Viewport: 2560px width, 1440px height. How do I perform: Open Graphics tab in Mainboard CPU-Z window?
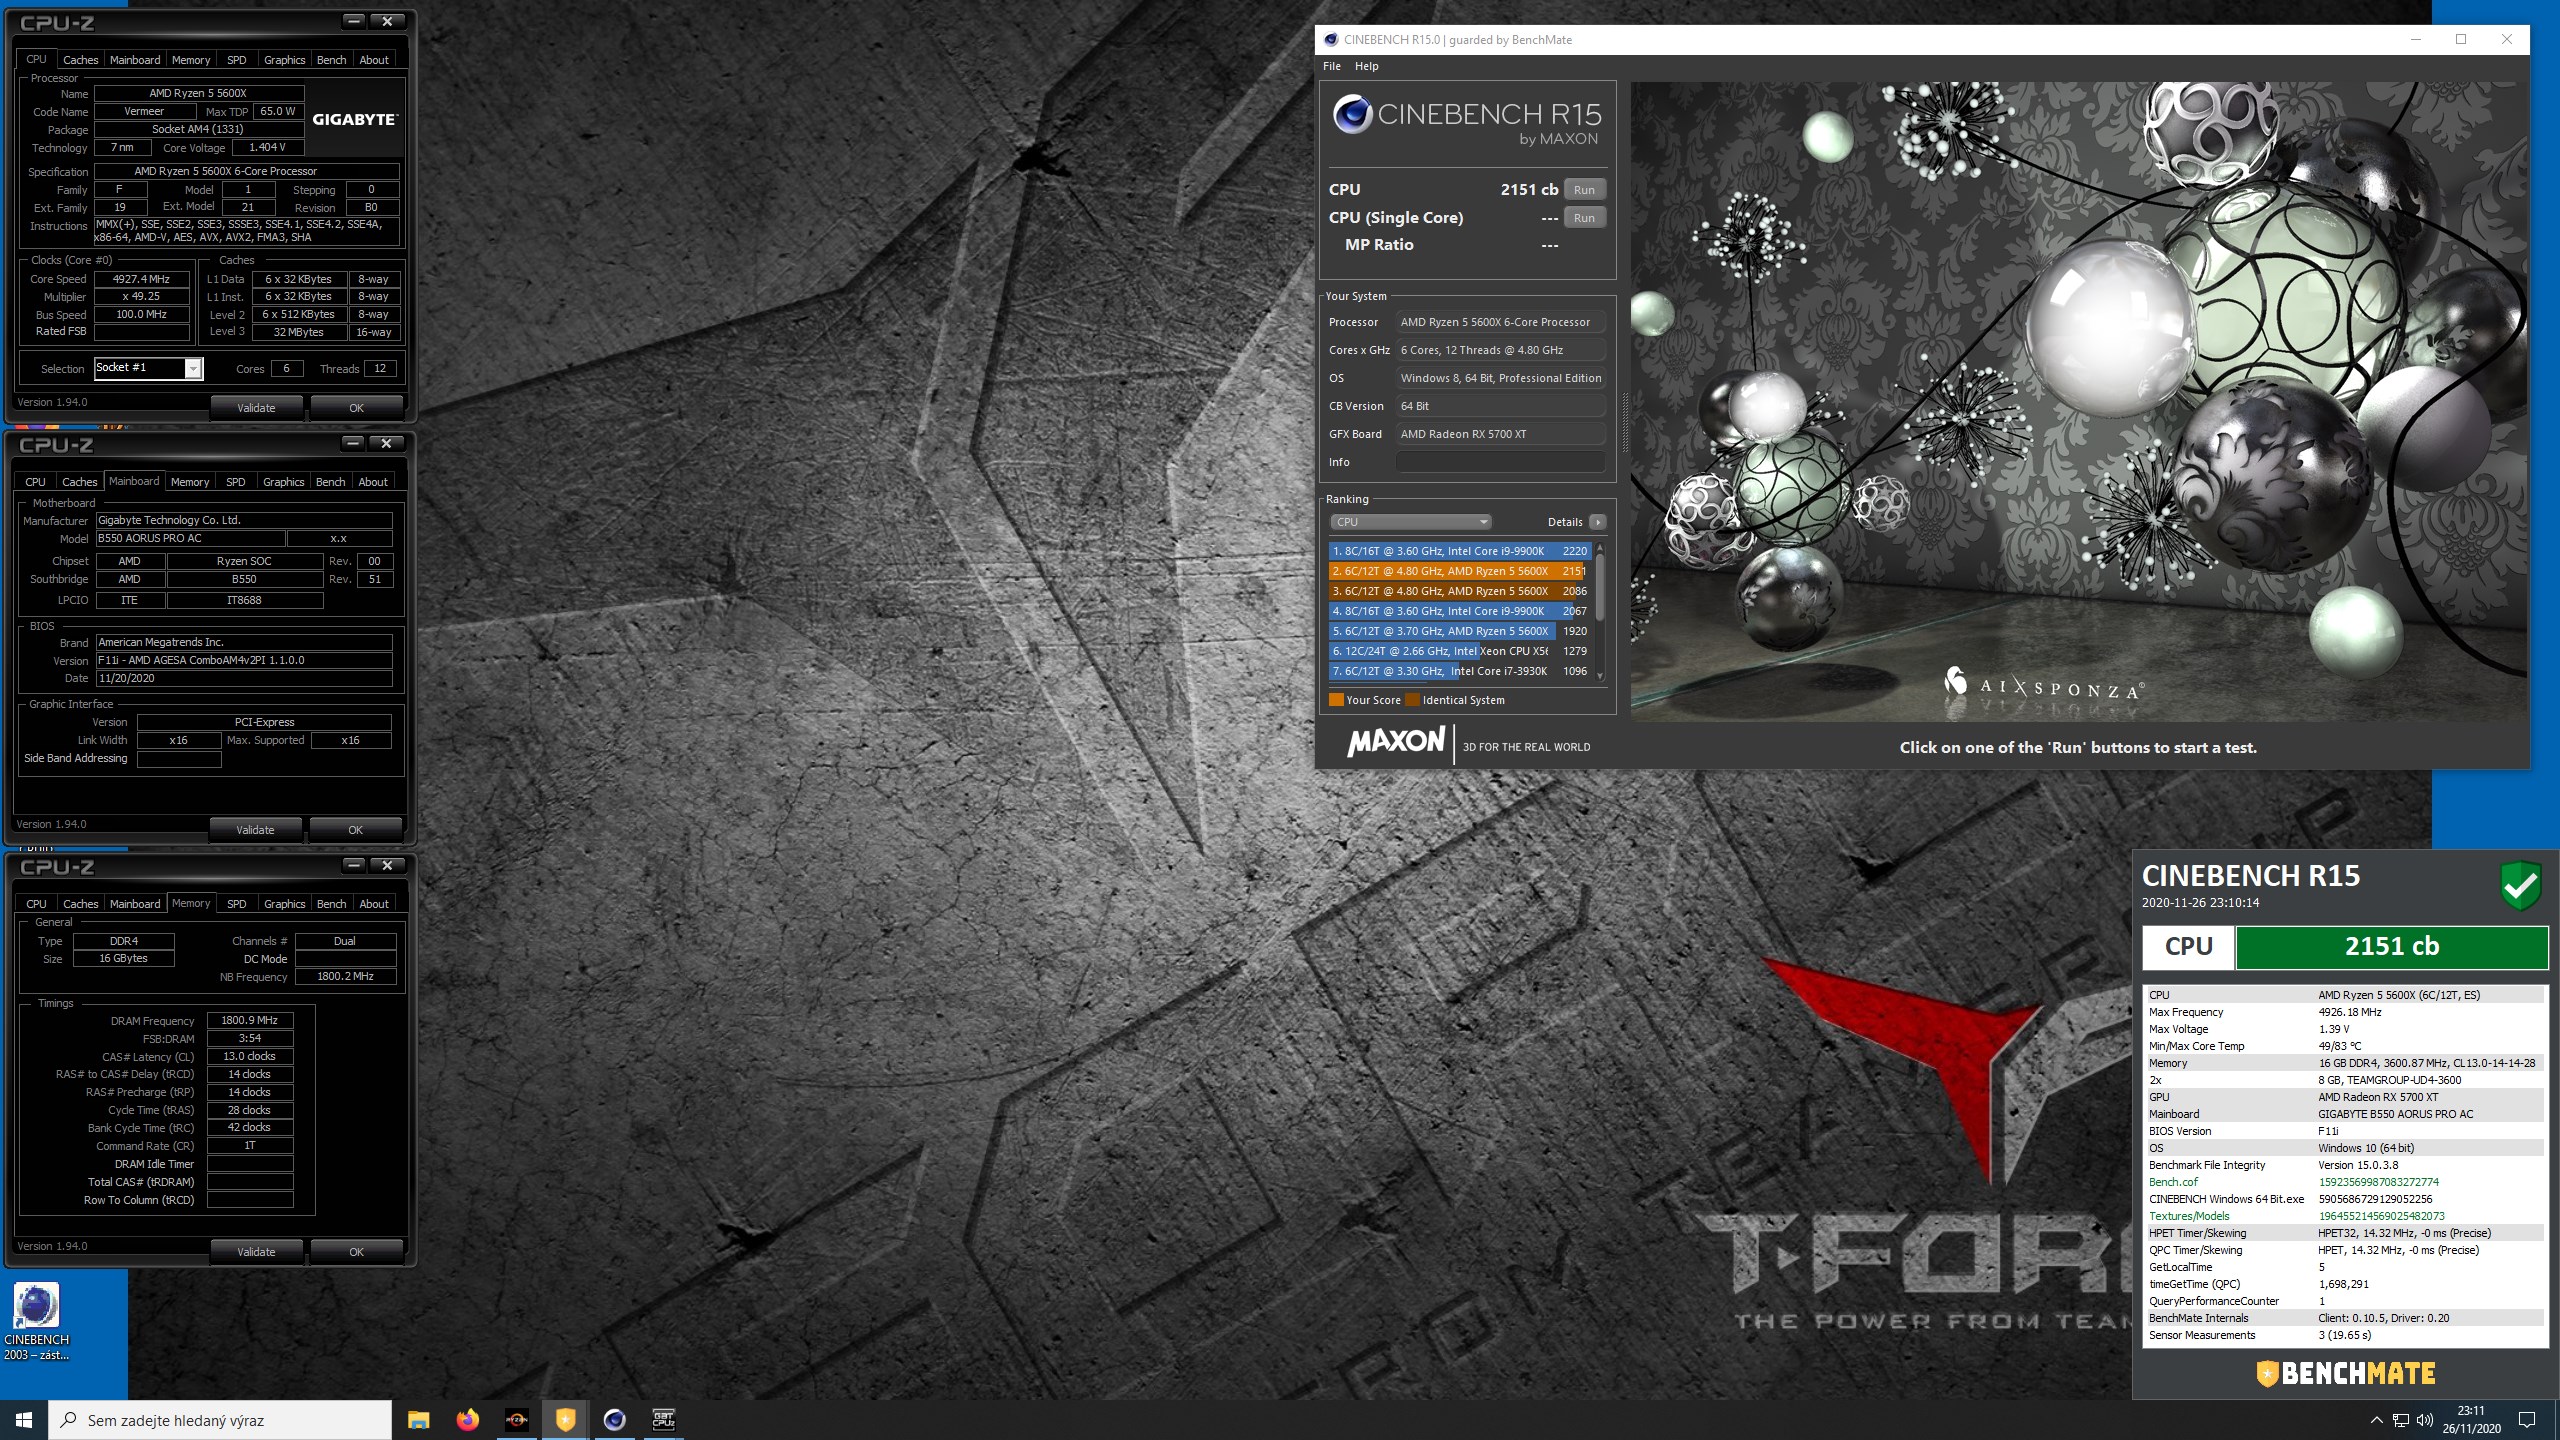(284, 482)
